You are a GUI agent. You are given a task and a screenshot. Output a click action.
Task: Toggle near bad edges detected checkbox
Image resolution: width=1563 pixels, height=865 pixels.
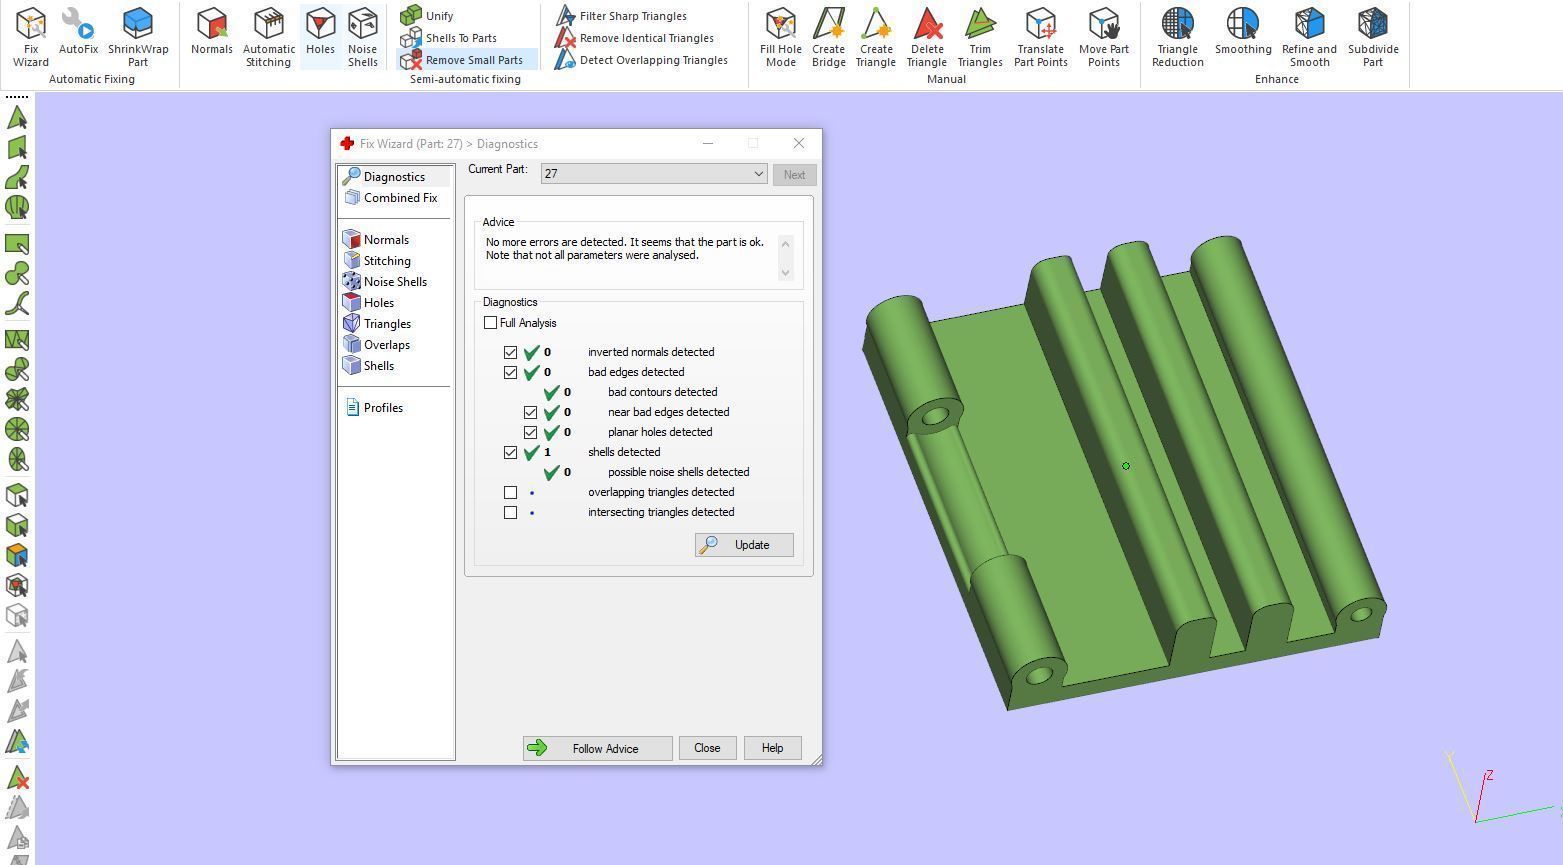530,412
